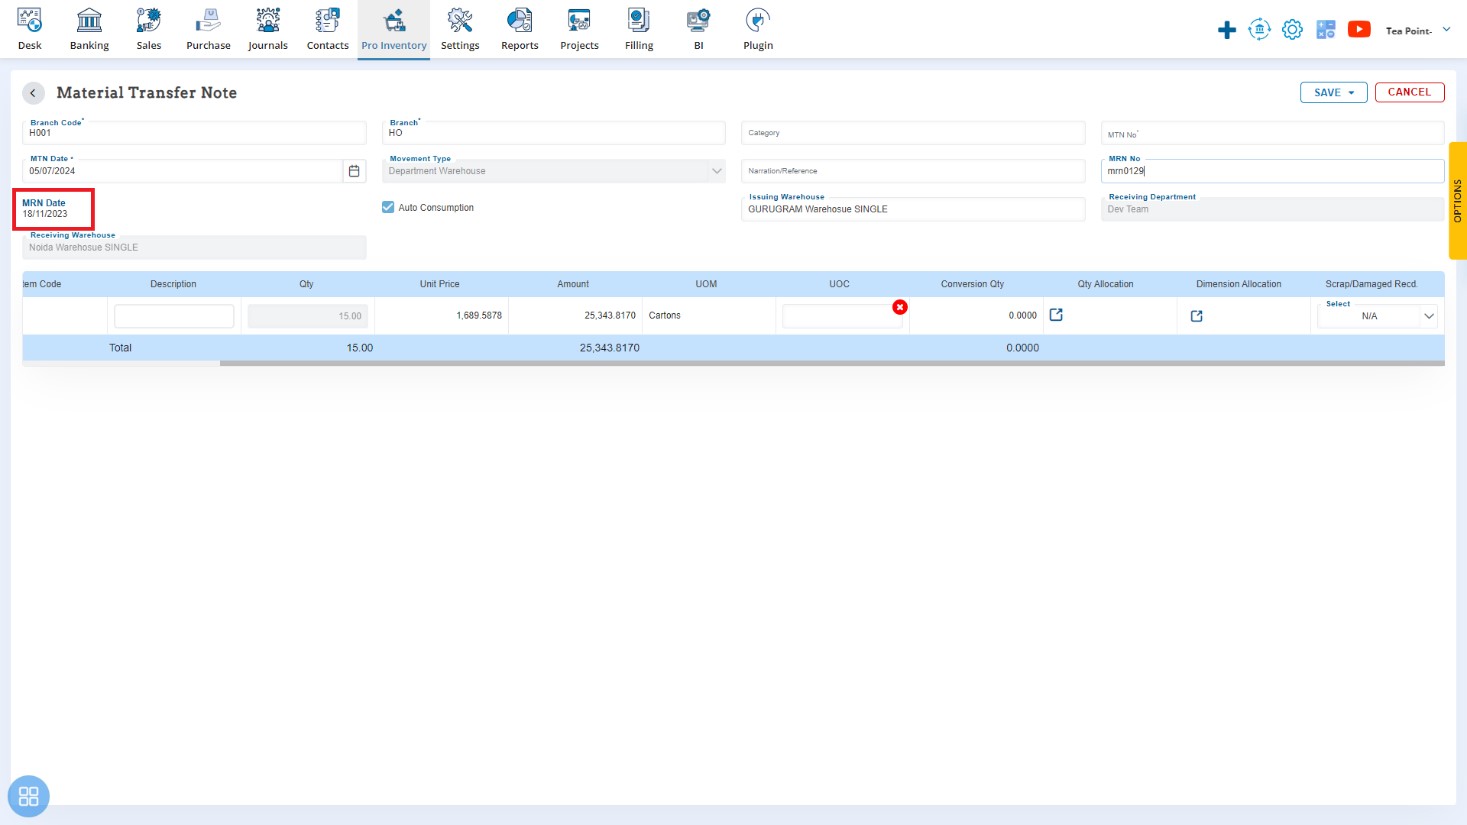Image resolution: width=1467 pixels, height=825 pixels.
Task: Expand the Scrap/Damaged Recd. N/A dropdown
Action: tap(1378, 316)
